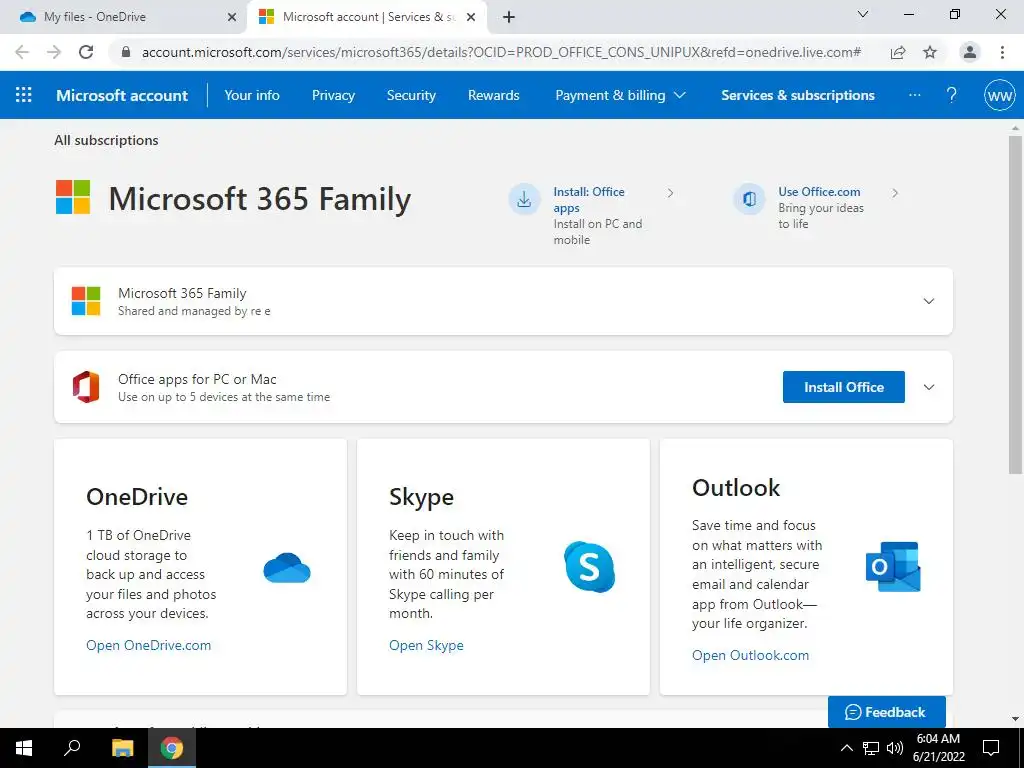Open a new browser tab
Screen dimensions: 1024x768
pyautogui.click(x=509, y=17)
